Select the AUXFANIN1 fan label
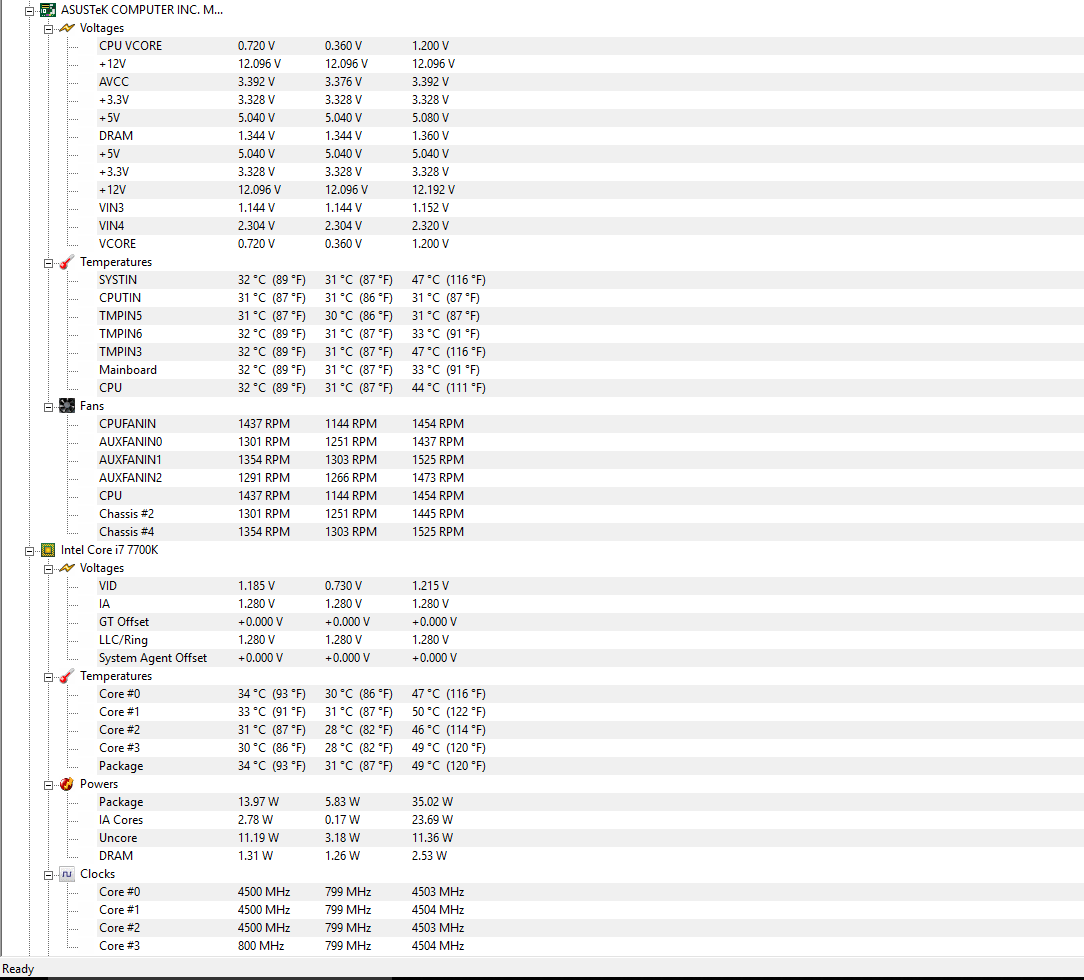This screenshot has height=980, width=1084. [130, 460]
